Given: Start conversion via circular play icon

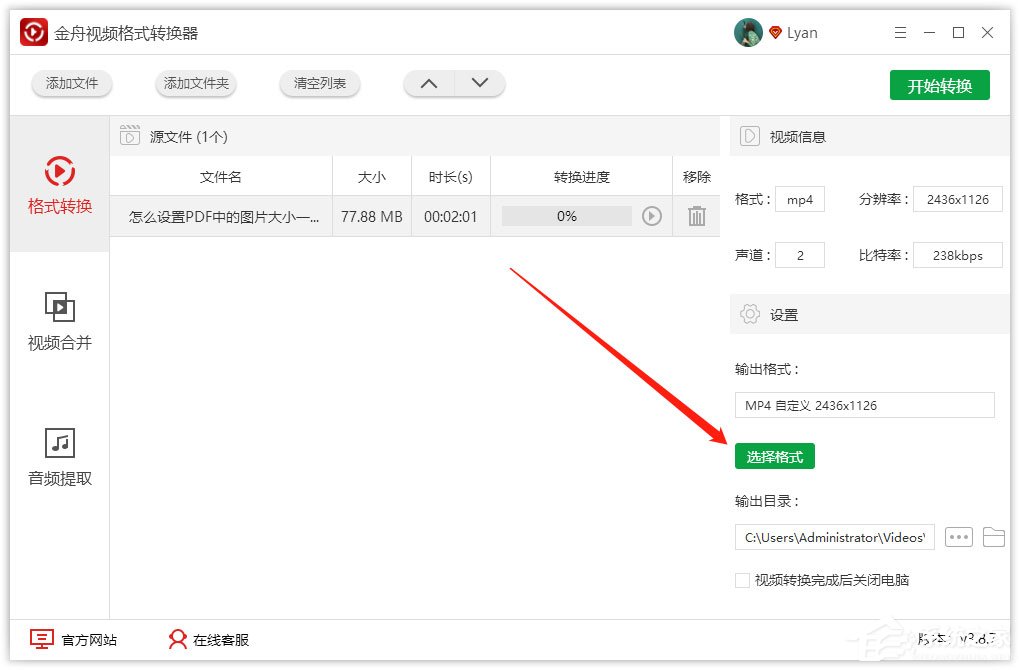Looking at the screenshot, I should point(655,216).
